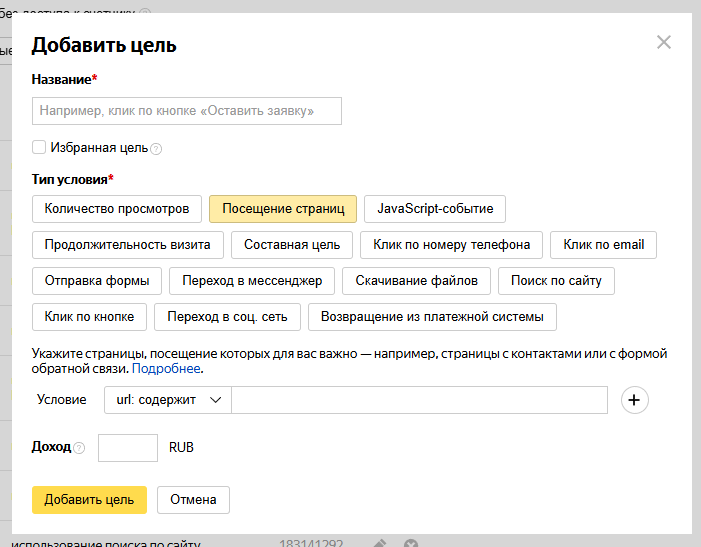The width and height of the screenshot is (701, 547).
Task: Choose Клик по кнопке condition type
Action: pyautogui.click(x=89, y=317)
